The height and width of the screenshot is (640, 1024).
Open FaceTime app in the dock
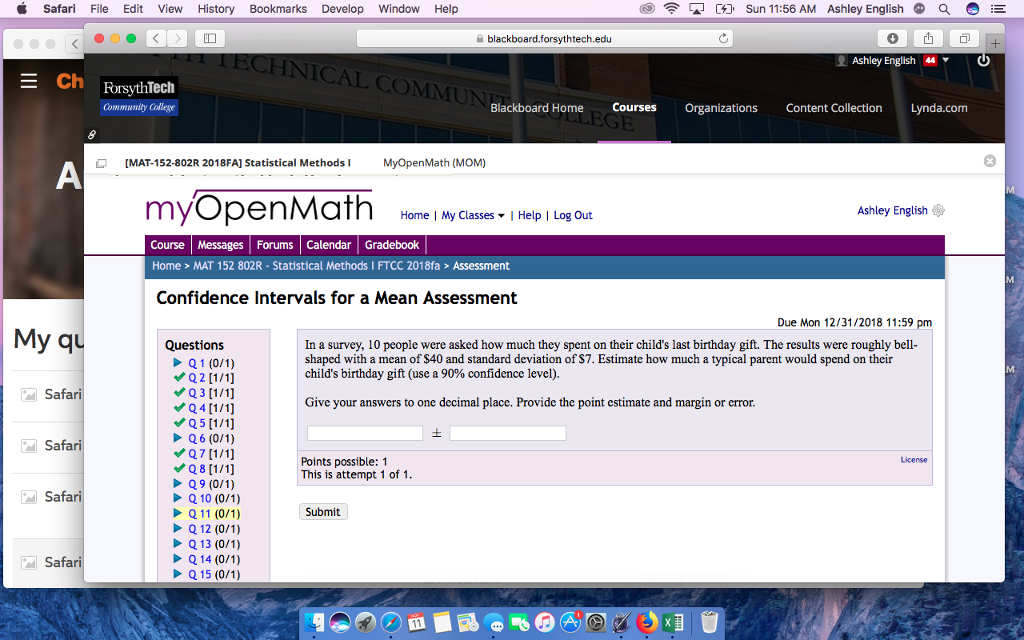[x=519, y=622]
